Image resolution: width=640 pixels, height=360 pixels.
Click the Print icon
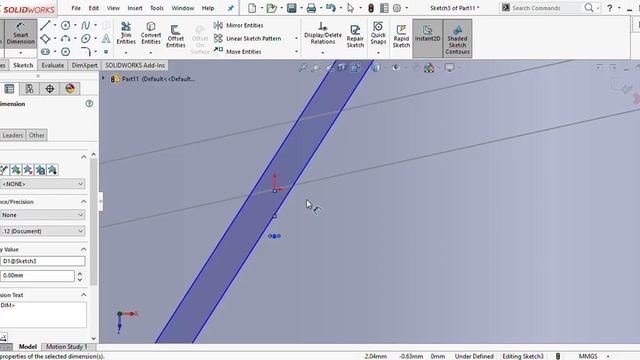(311, 8)
